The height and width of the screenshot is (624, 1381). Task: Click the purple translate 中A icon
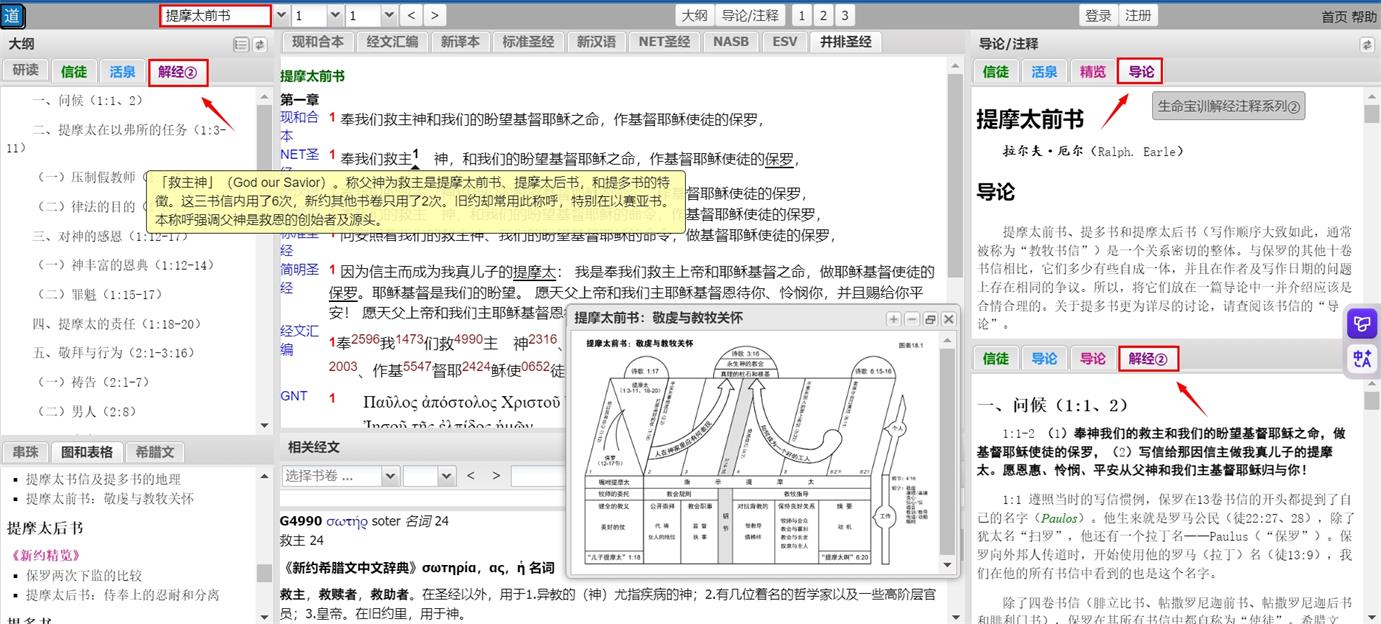coord(1363,359)
